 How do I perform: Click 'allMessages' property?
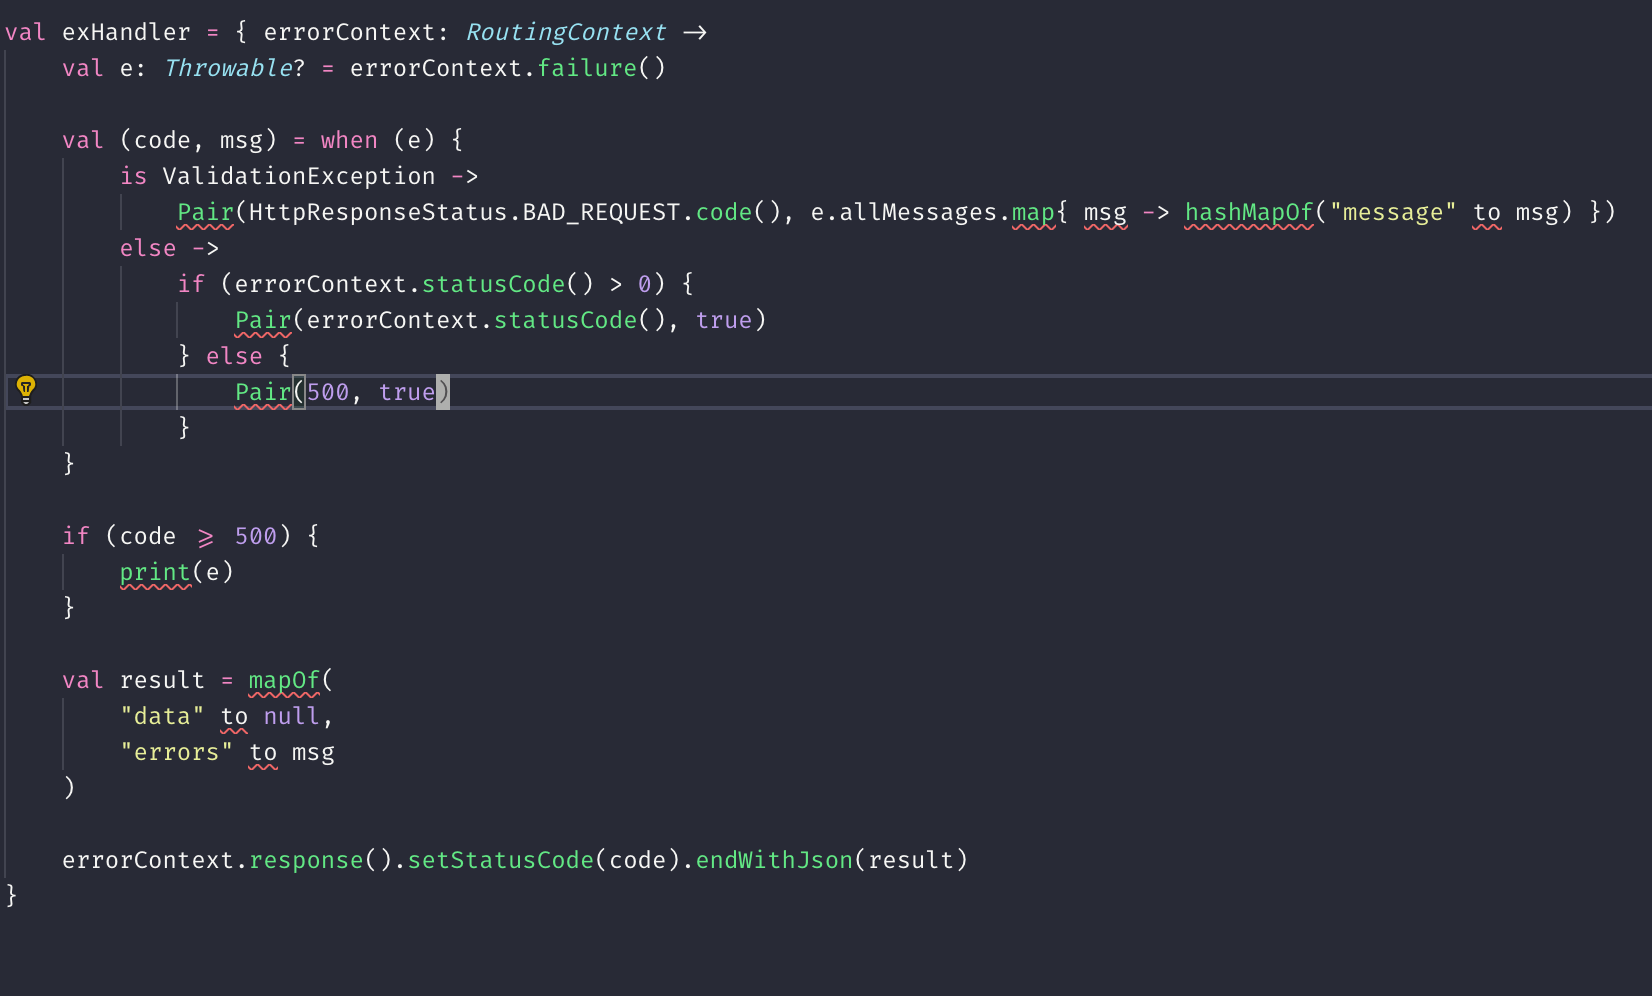coord(918,212)
